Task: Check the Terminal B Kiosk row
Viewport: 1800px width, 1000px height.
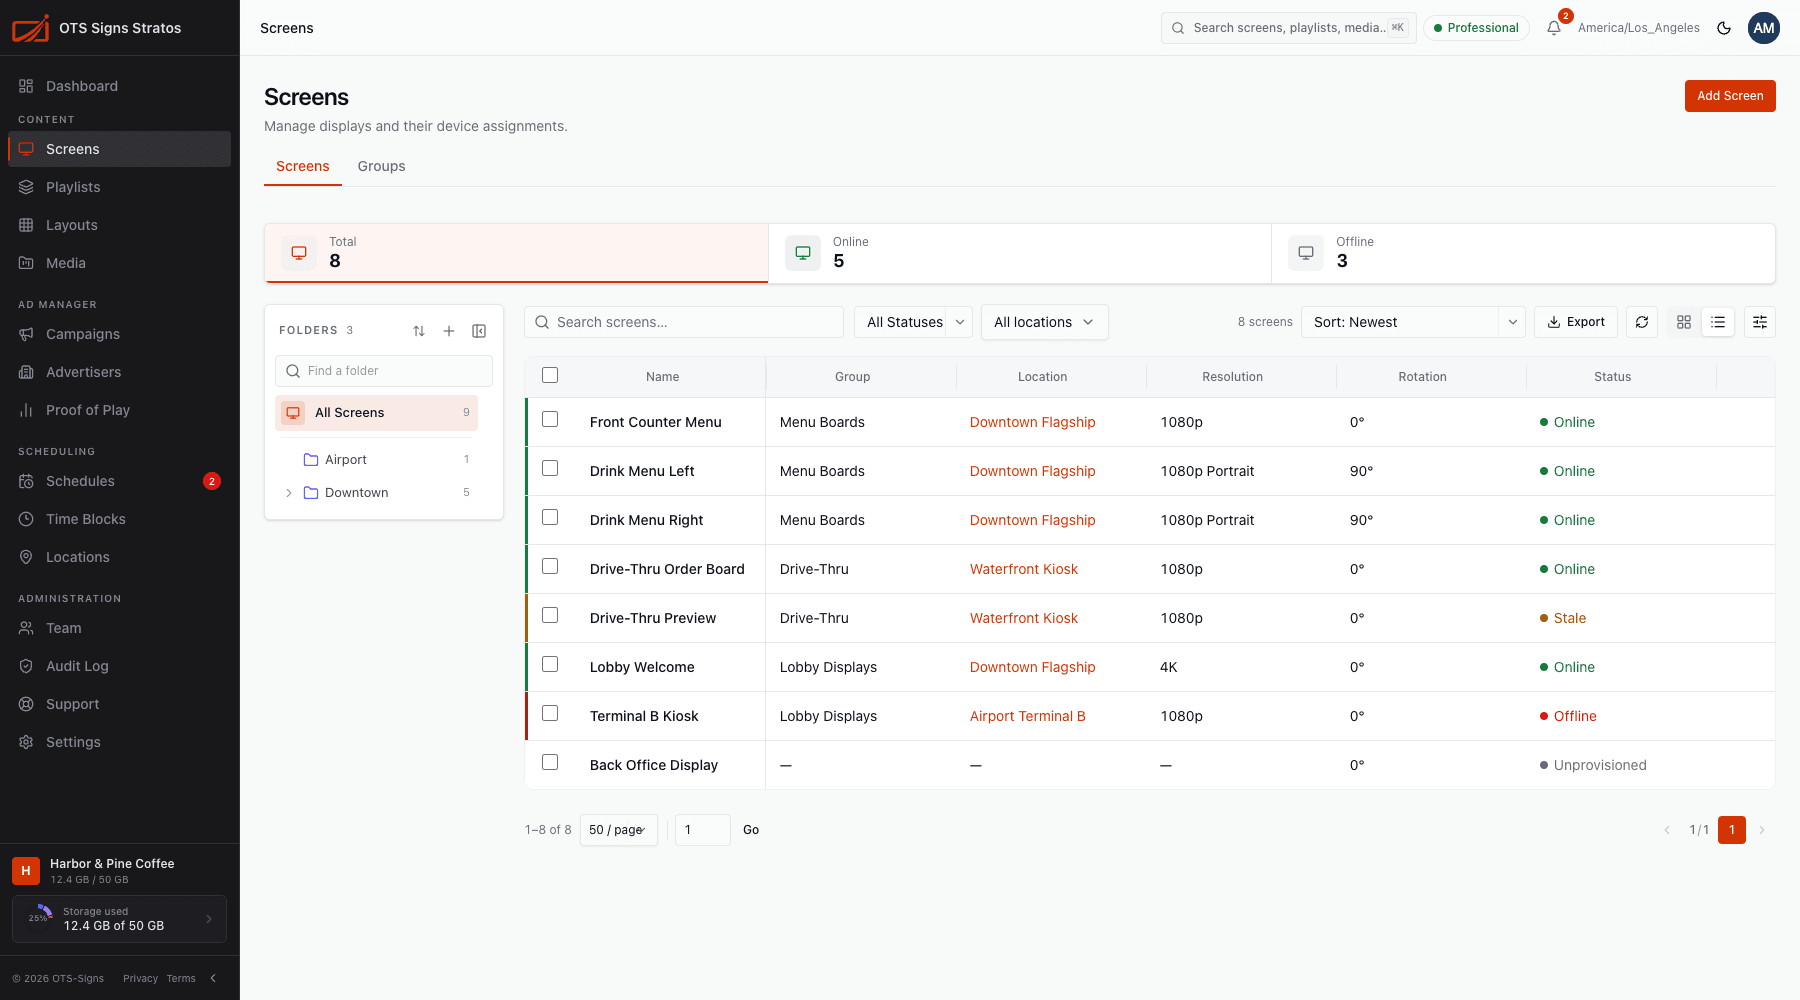Action: pyautogui.click(x=550, y=713)
